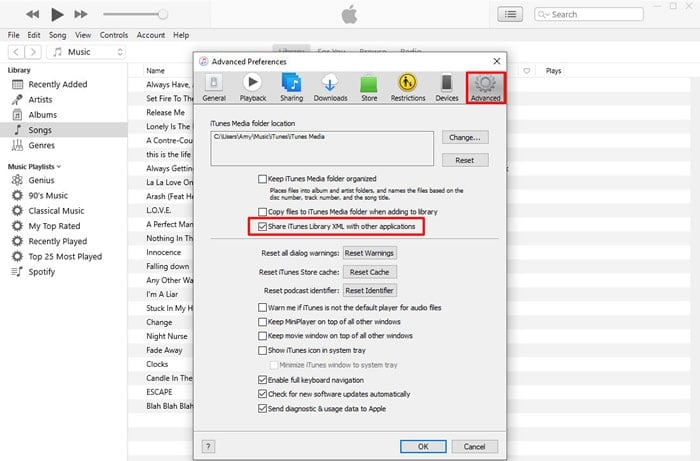Open the Downloads preferences pane
Viewport: 700px width, 461px height.
click(330, 87)
